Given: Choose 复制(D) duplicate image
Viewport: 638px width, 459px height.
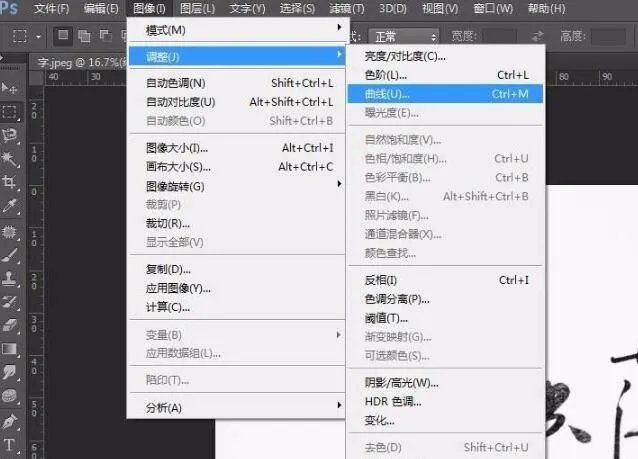Looking at the screenshot, I should click(237, 269).
